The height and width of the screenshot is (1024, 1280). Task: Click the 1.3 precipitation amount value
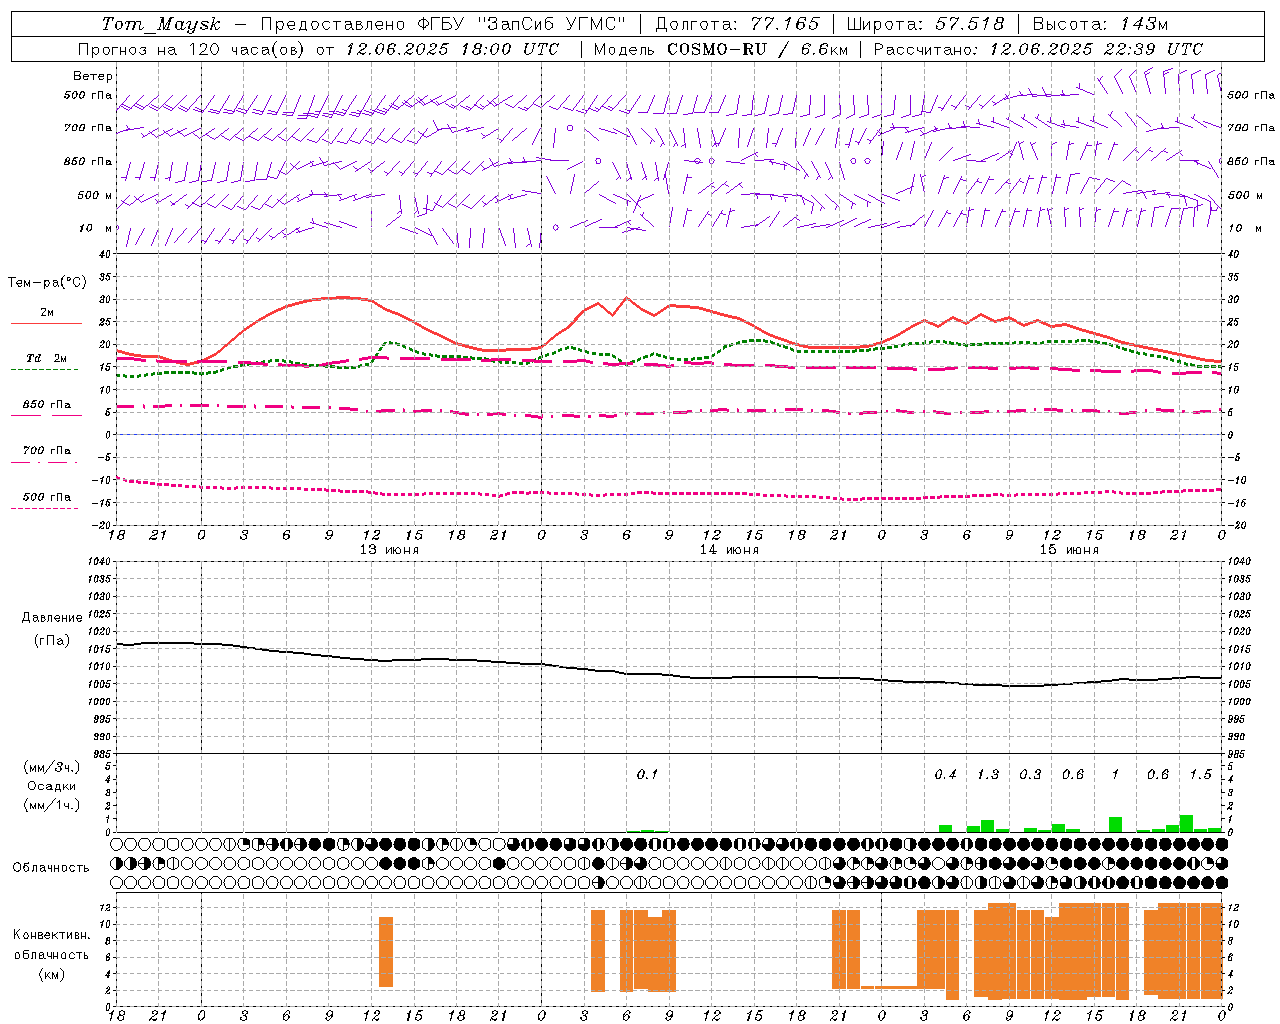coord(988,774)
